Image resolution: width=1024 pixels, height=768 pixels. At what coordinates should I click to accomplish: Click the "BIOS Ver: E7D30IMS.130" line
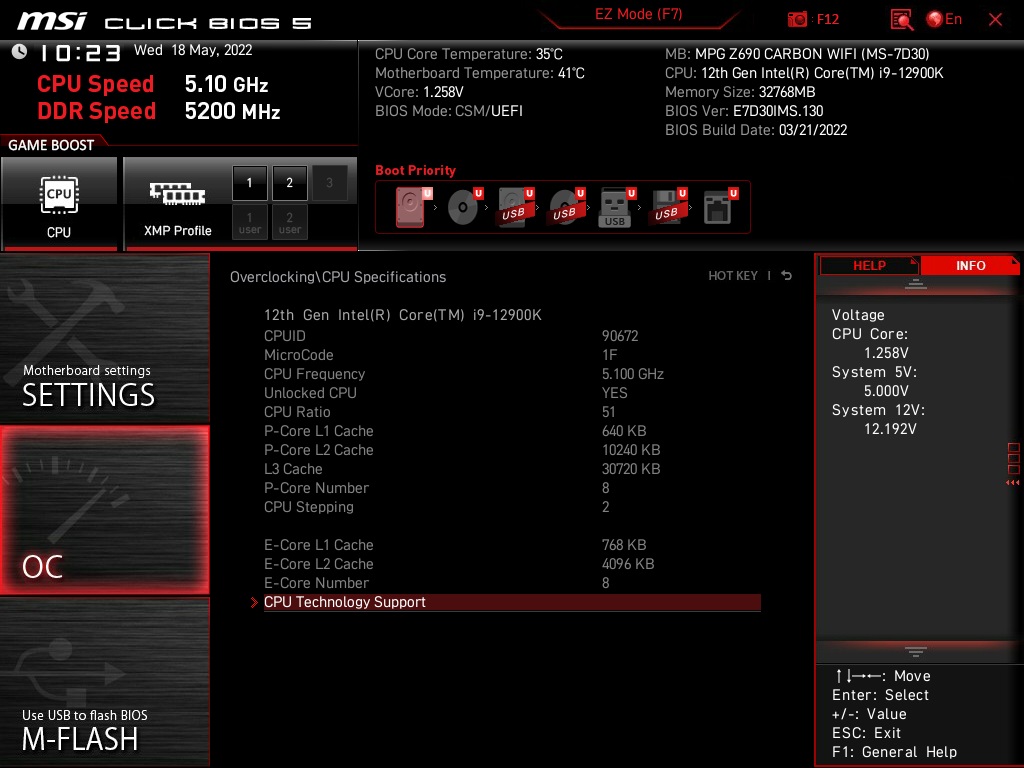pos(744,111)
